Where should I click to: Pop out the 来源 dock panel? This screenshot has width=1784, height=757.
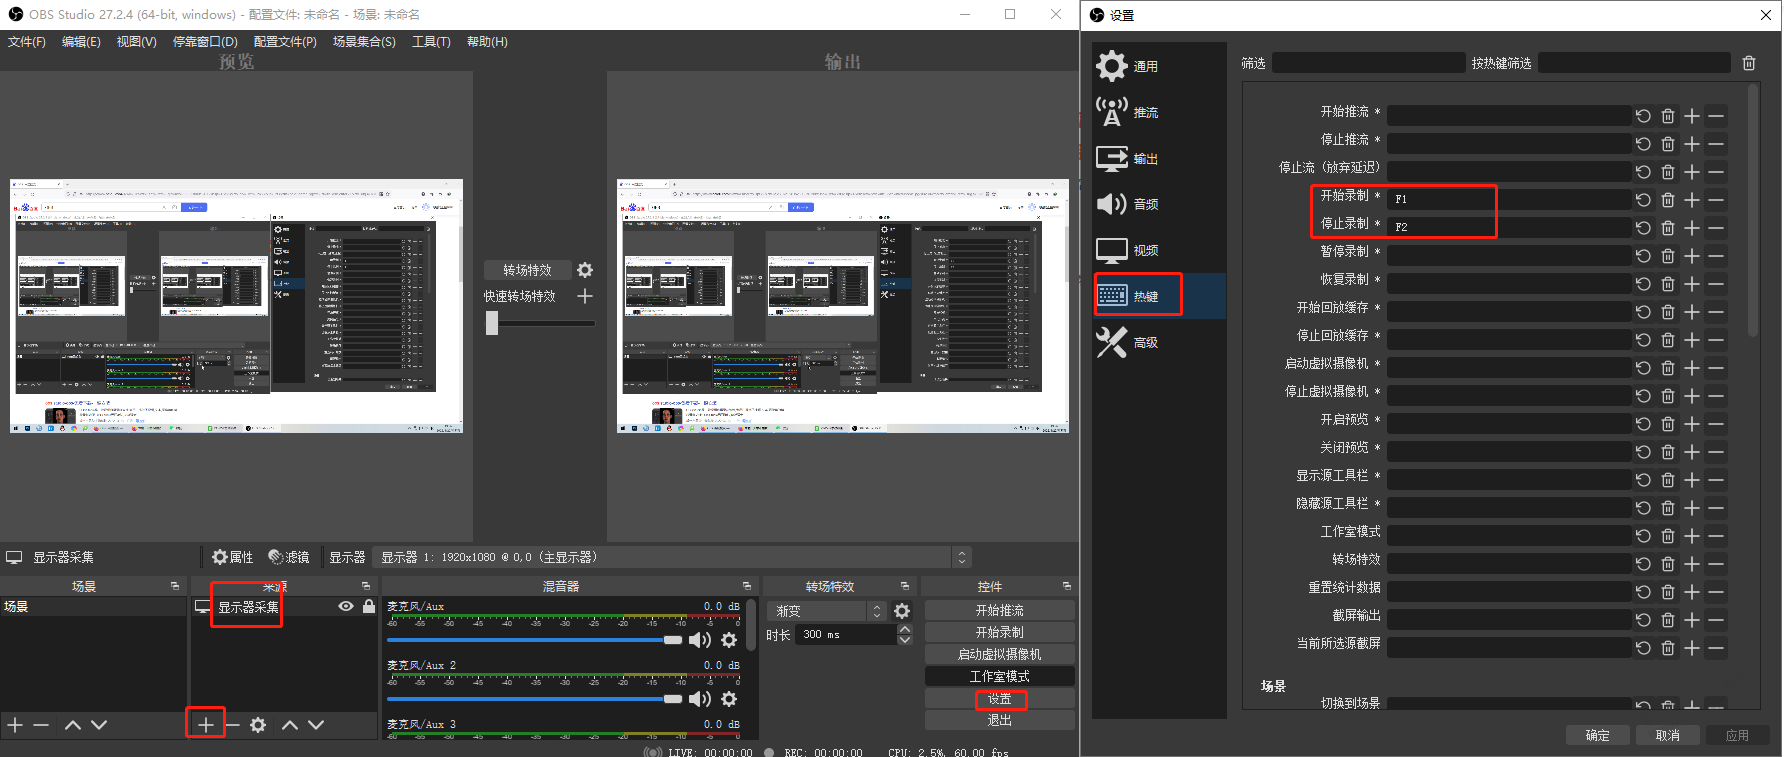pos(366,586)
